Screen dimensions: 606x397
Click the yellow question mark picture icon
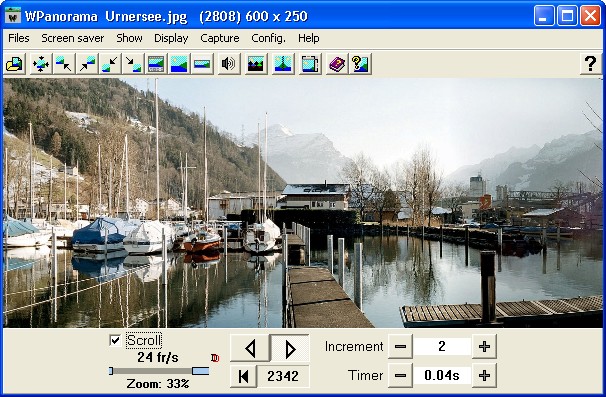[x=360, y=64]
